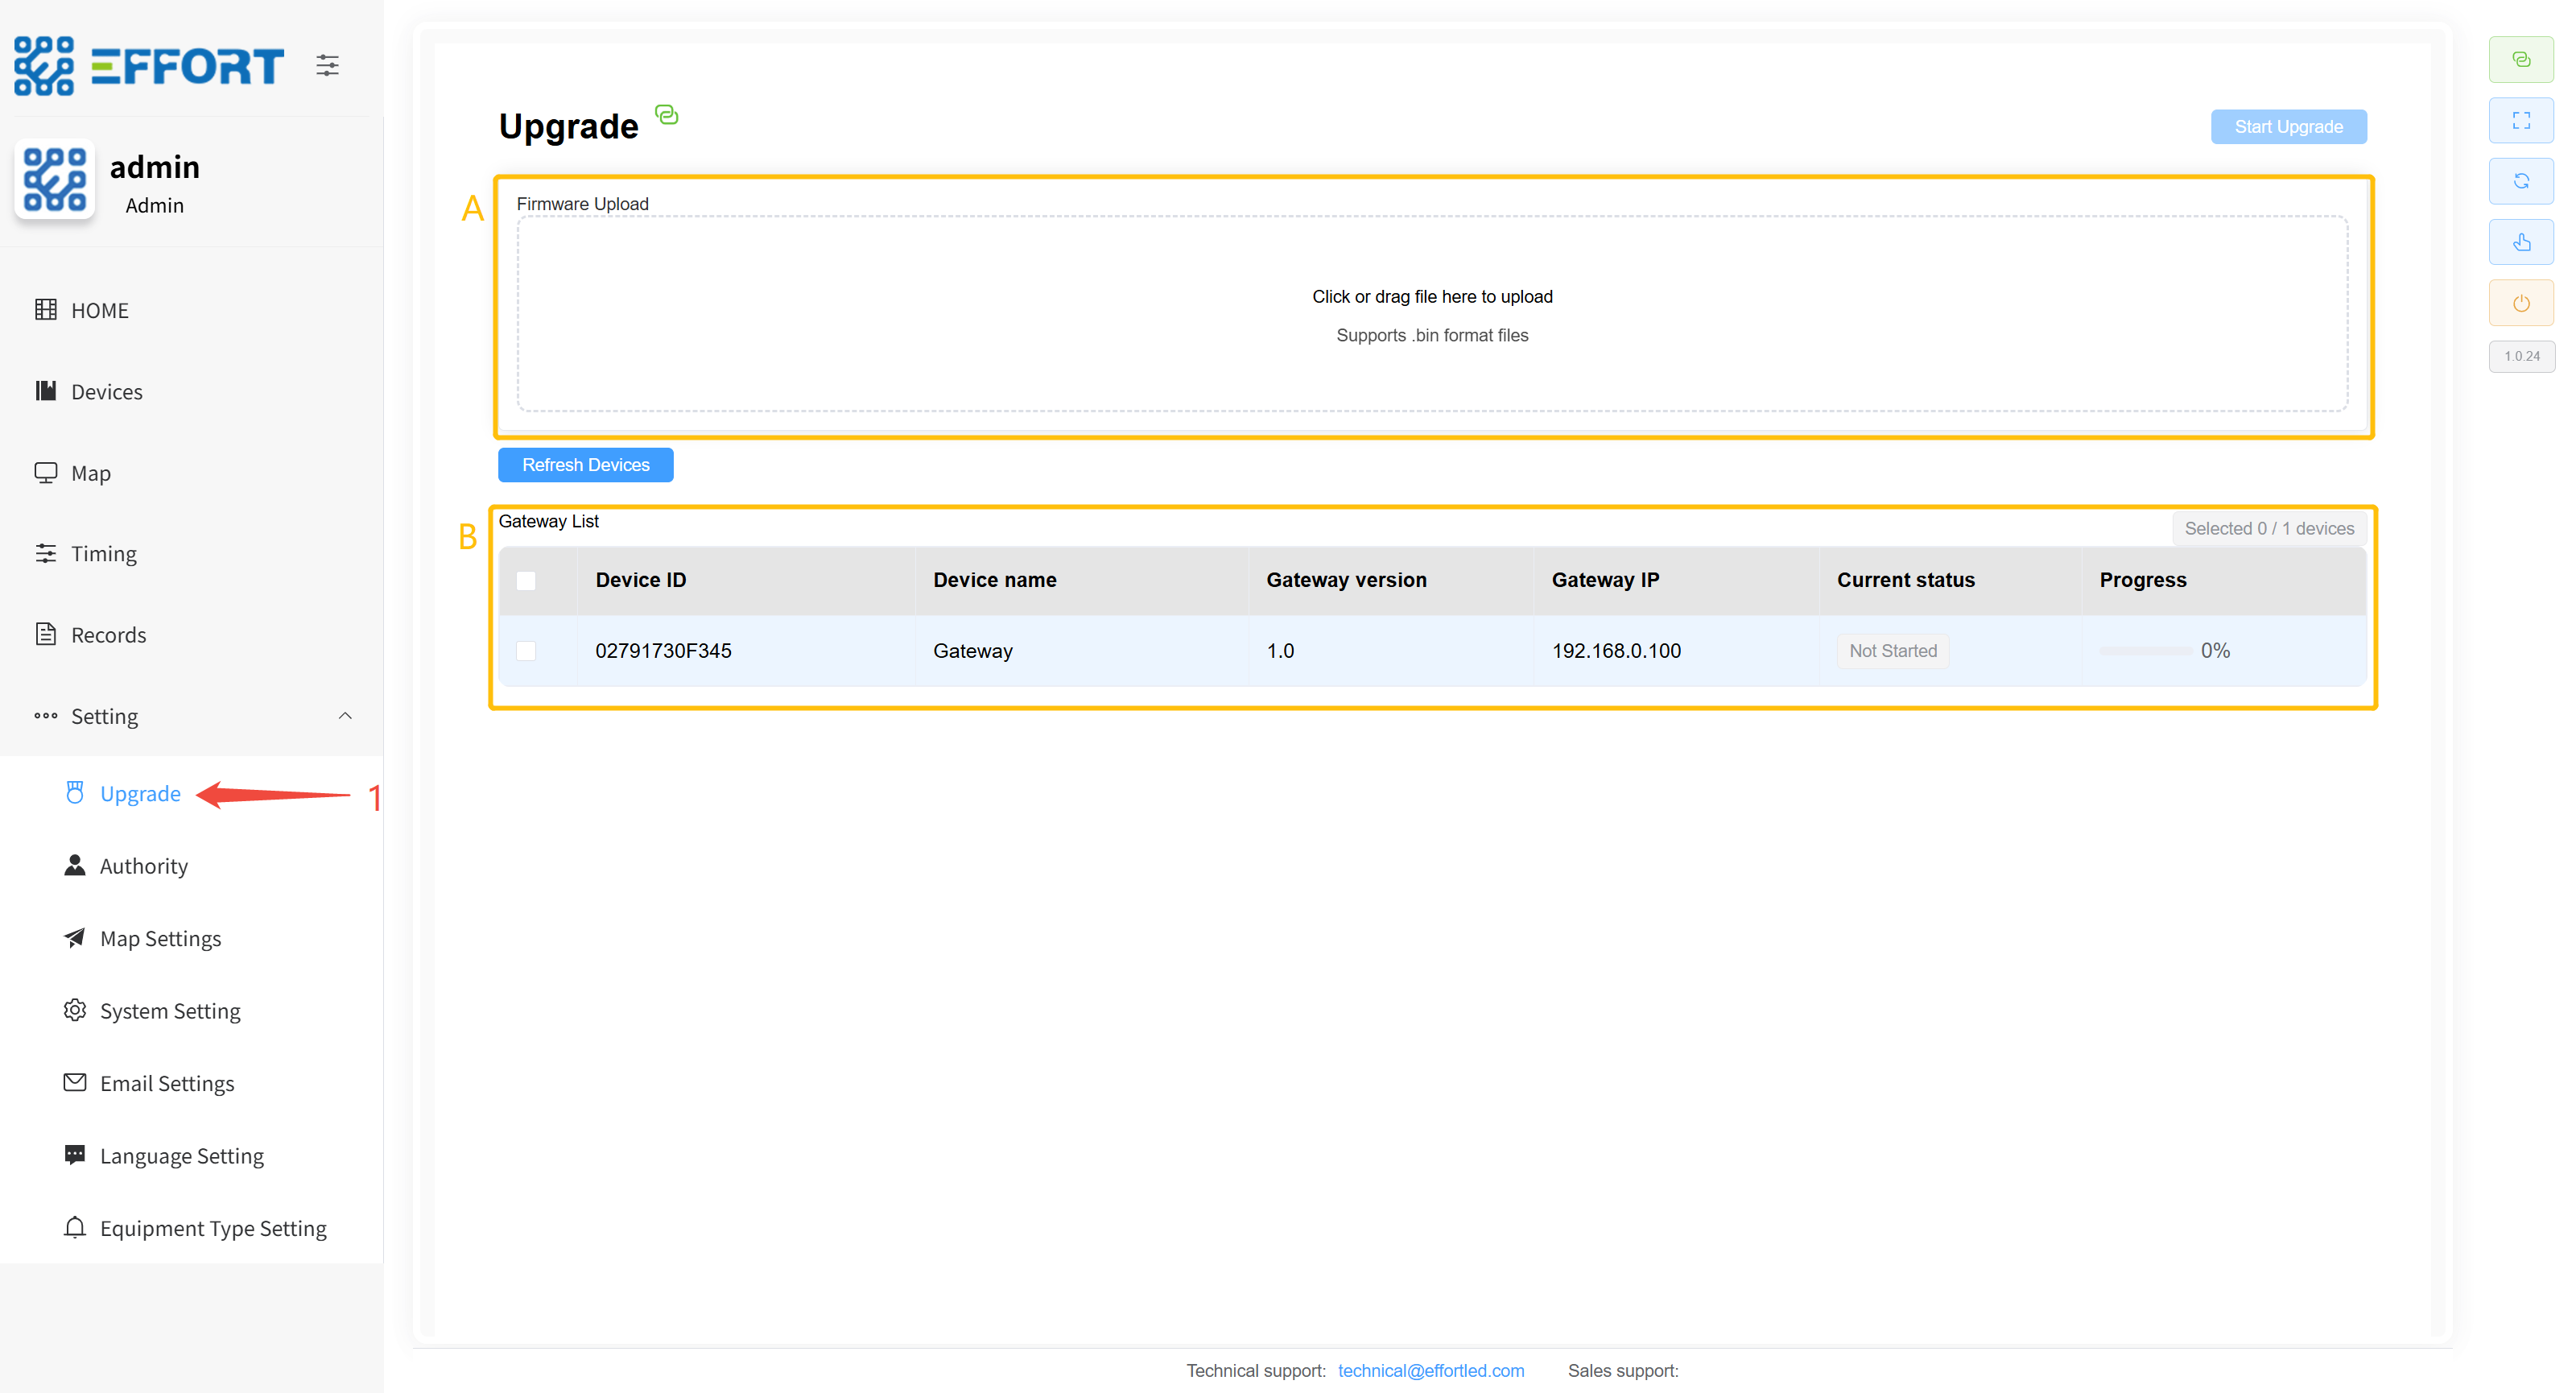Click the Refresh Devices button
The image size is (2576, 1393).
click(x=585, y=465)
